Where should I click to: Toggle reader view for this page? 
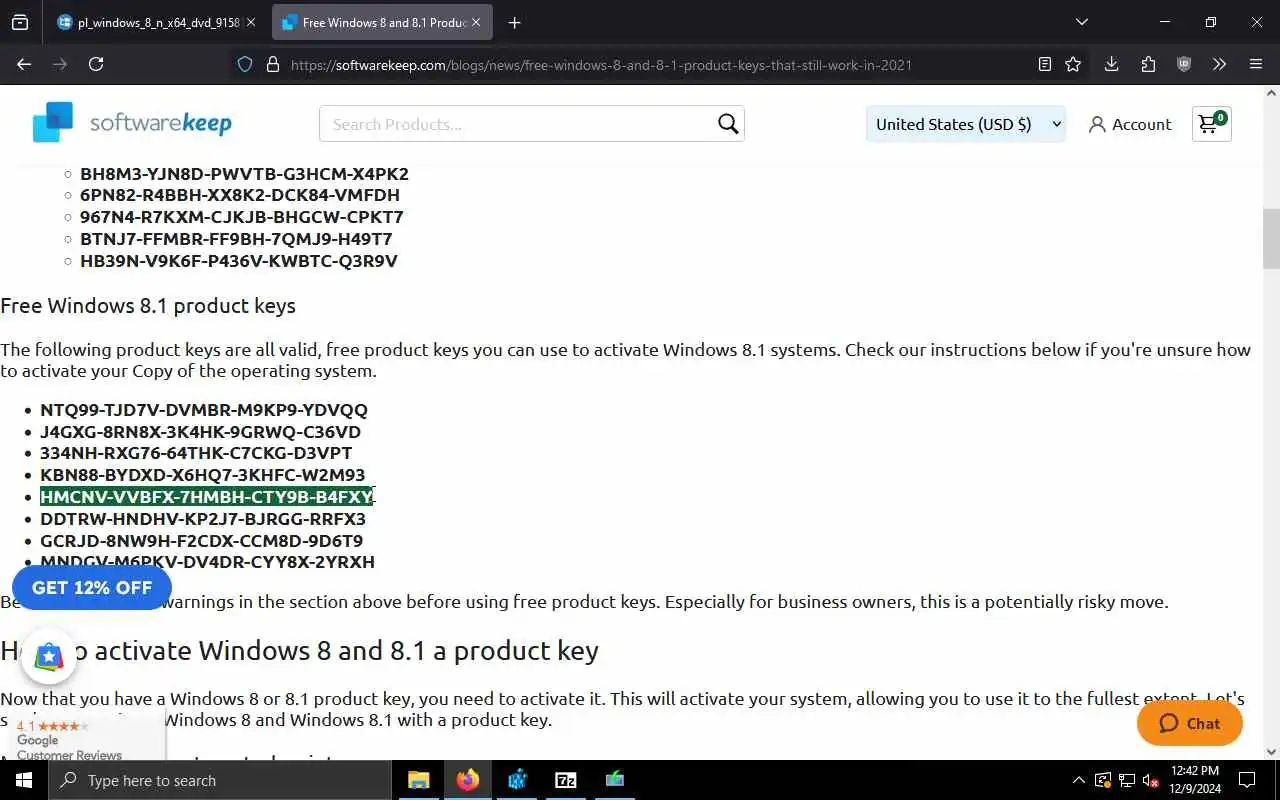click(1045, 64)
